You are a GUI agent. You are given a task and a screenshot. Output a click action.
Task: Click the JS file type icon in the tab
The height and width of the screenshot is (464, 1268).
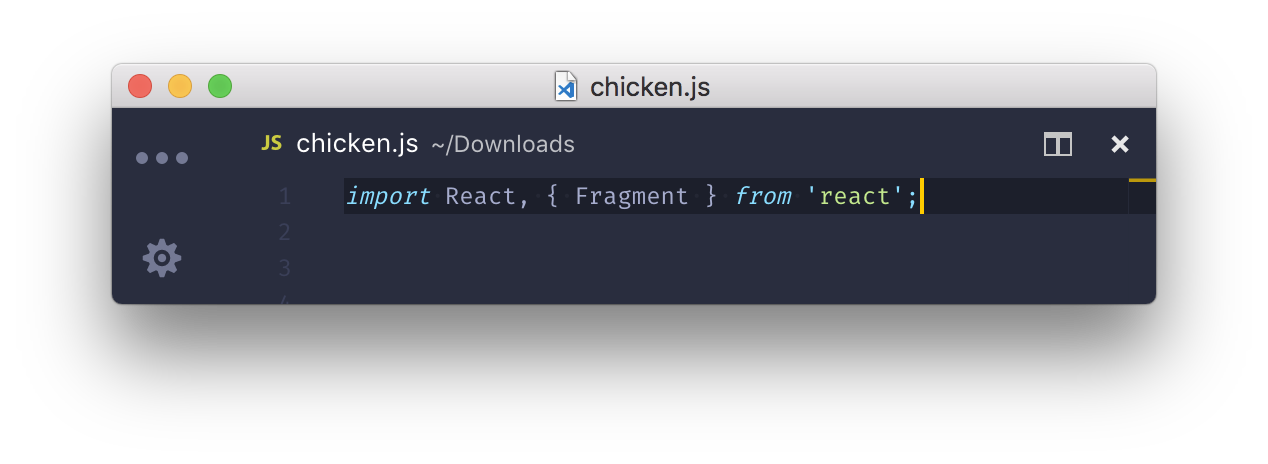pos(271,143)
